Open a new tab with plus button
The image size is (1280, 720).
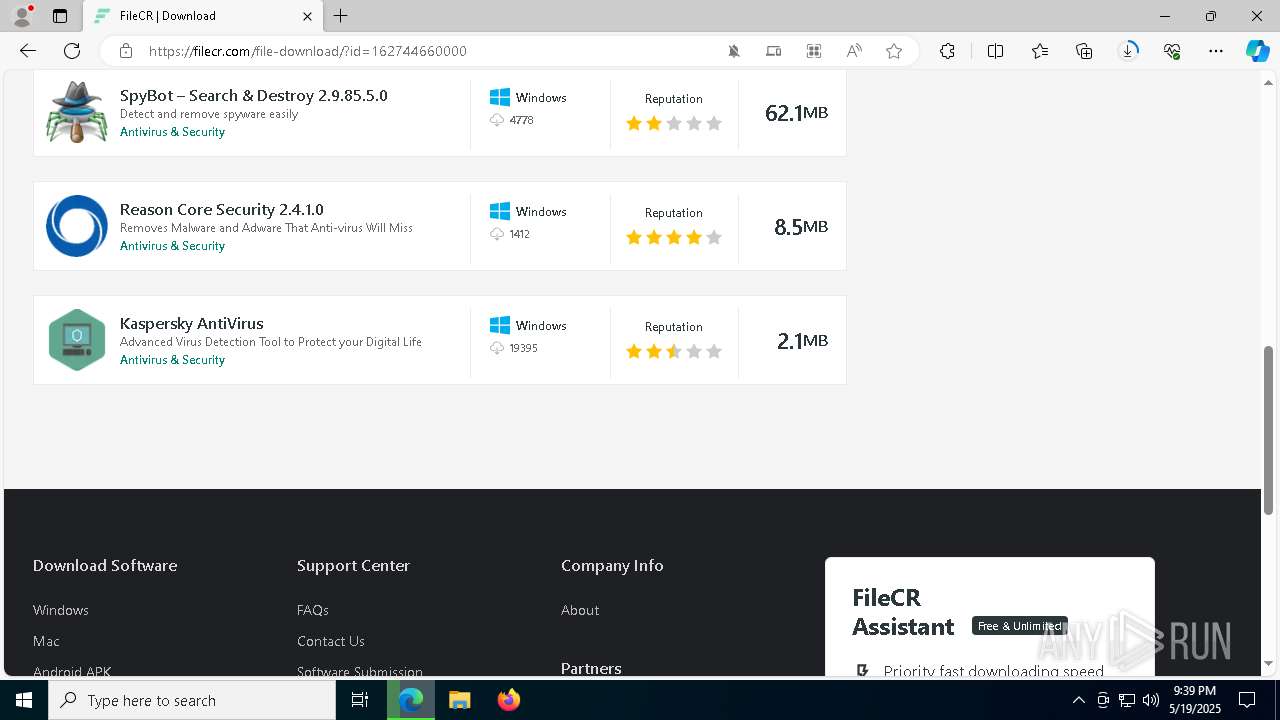(x=341, y=16)
